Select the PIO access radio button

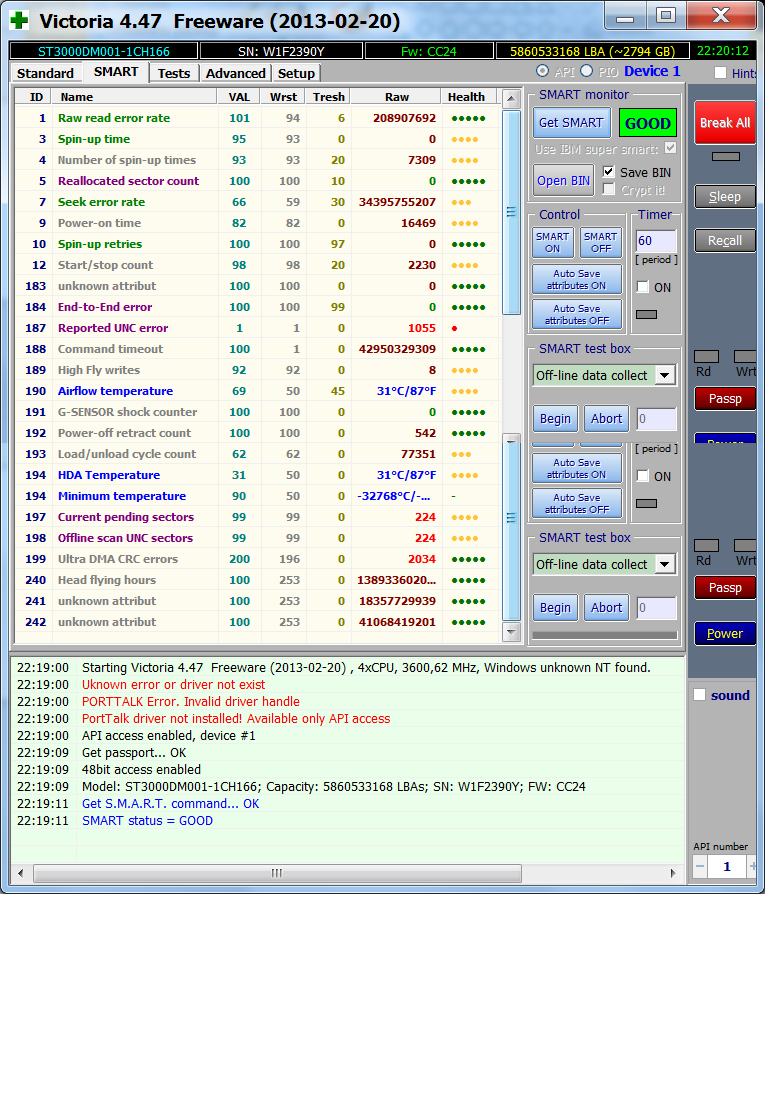[x=586, y=71]
